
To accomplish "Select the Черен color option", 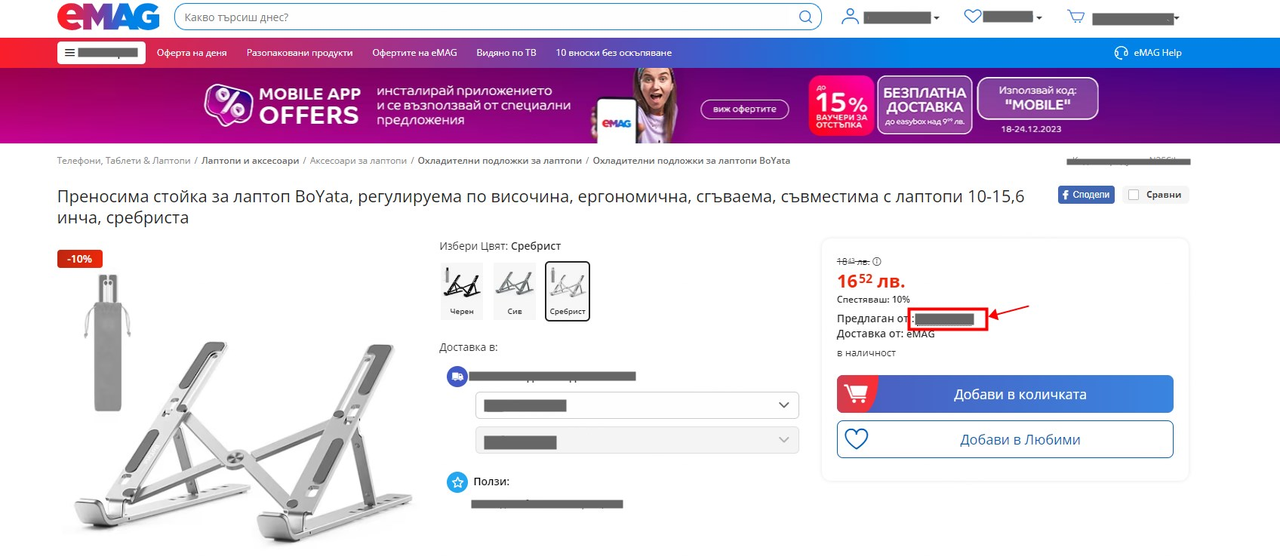I will coord(461,291).
